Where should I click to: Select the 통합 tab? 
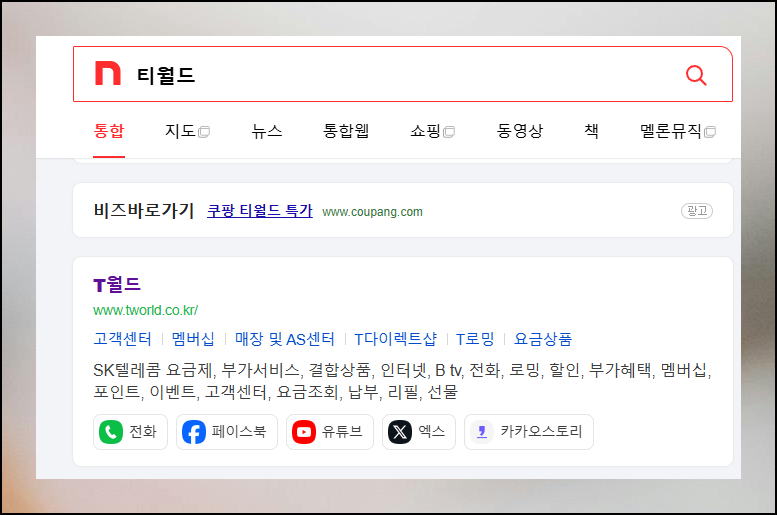coord(109,131)
